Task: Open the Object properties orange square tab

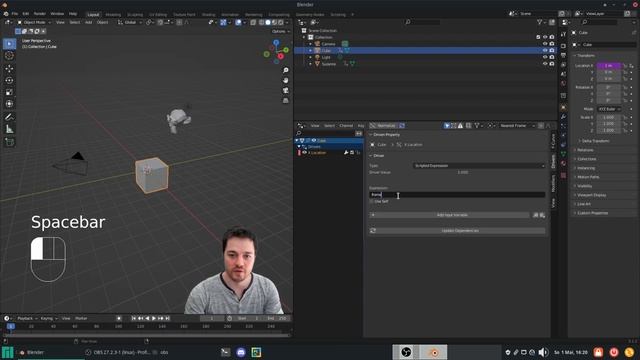Action: click(x=563, y=107)
